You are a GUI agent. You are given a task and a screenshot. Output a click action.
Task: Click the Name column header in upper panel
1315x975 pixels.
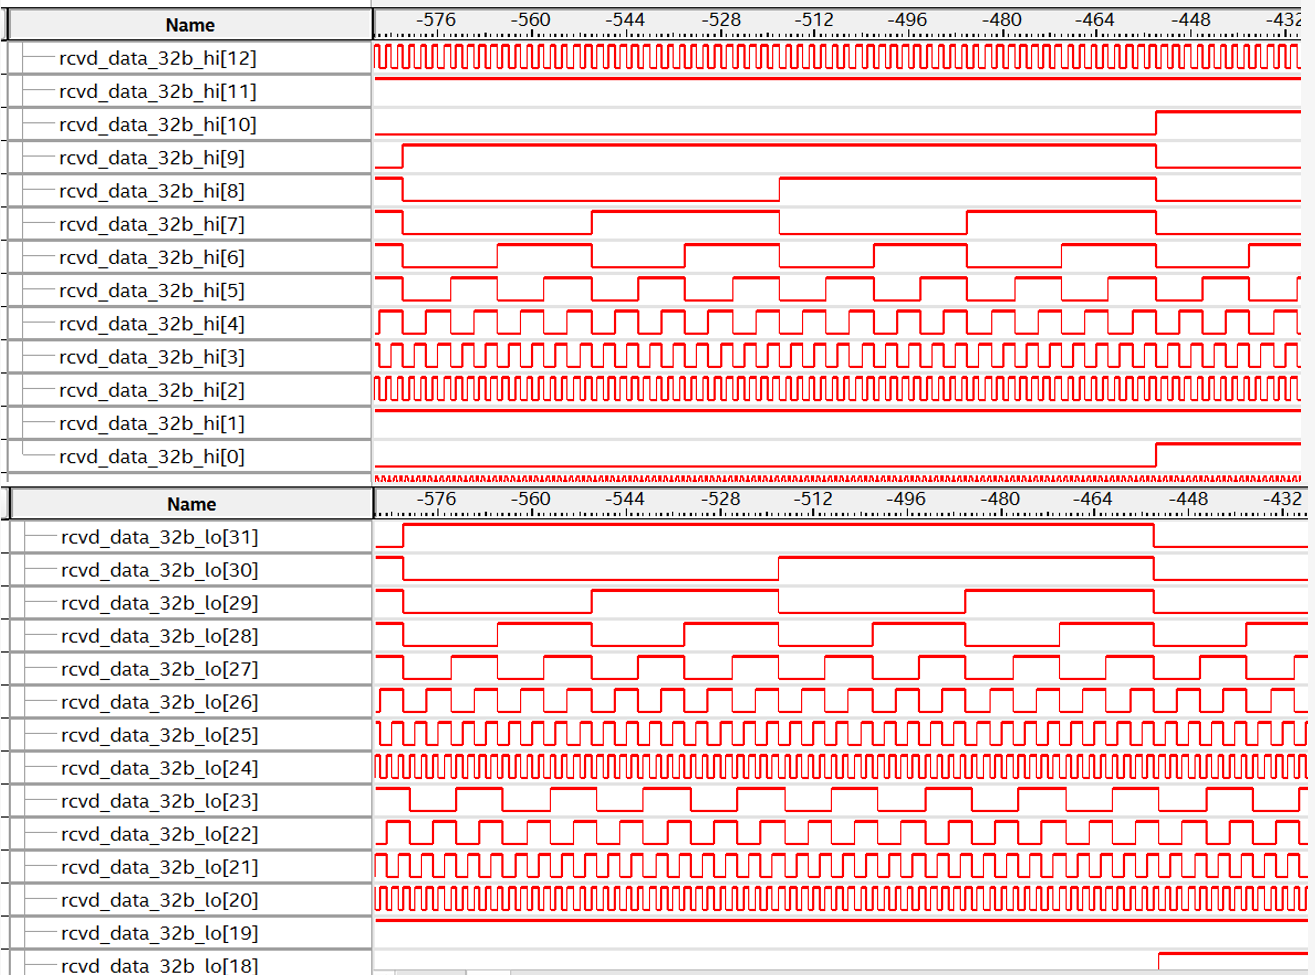pos(190,25)
